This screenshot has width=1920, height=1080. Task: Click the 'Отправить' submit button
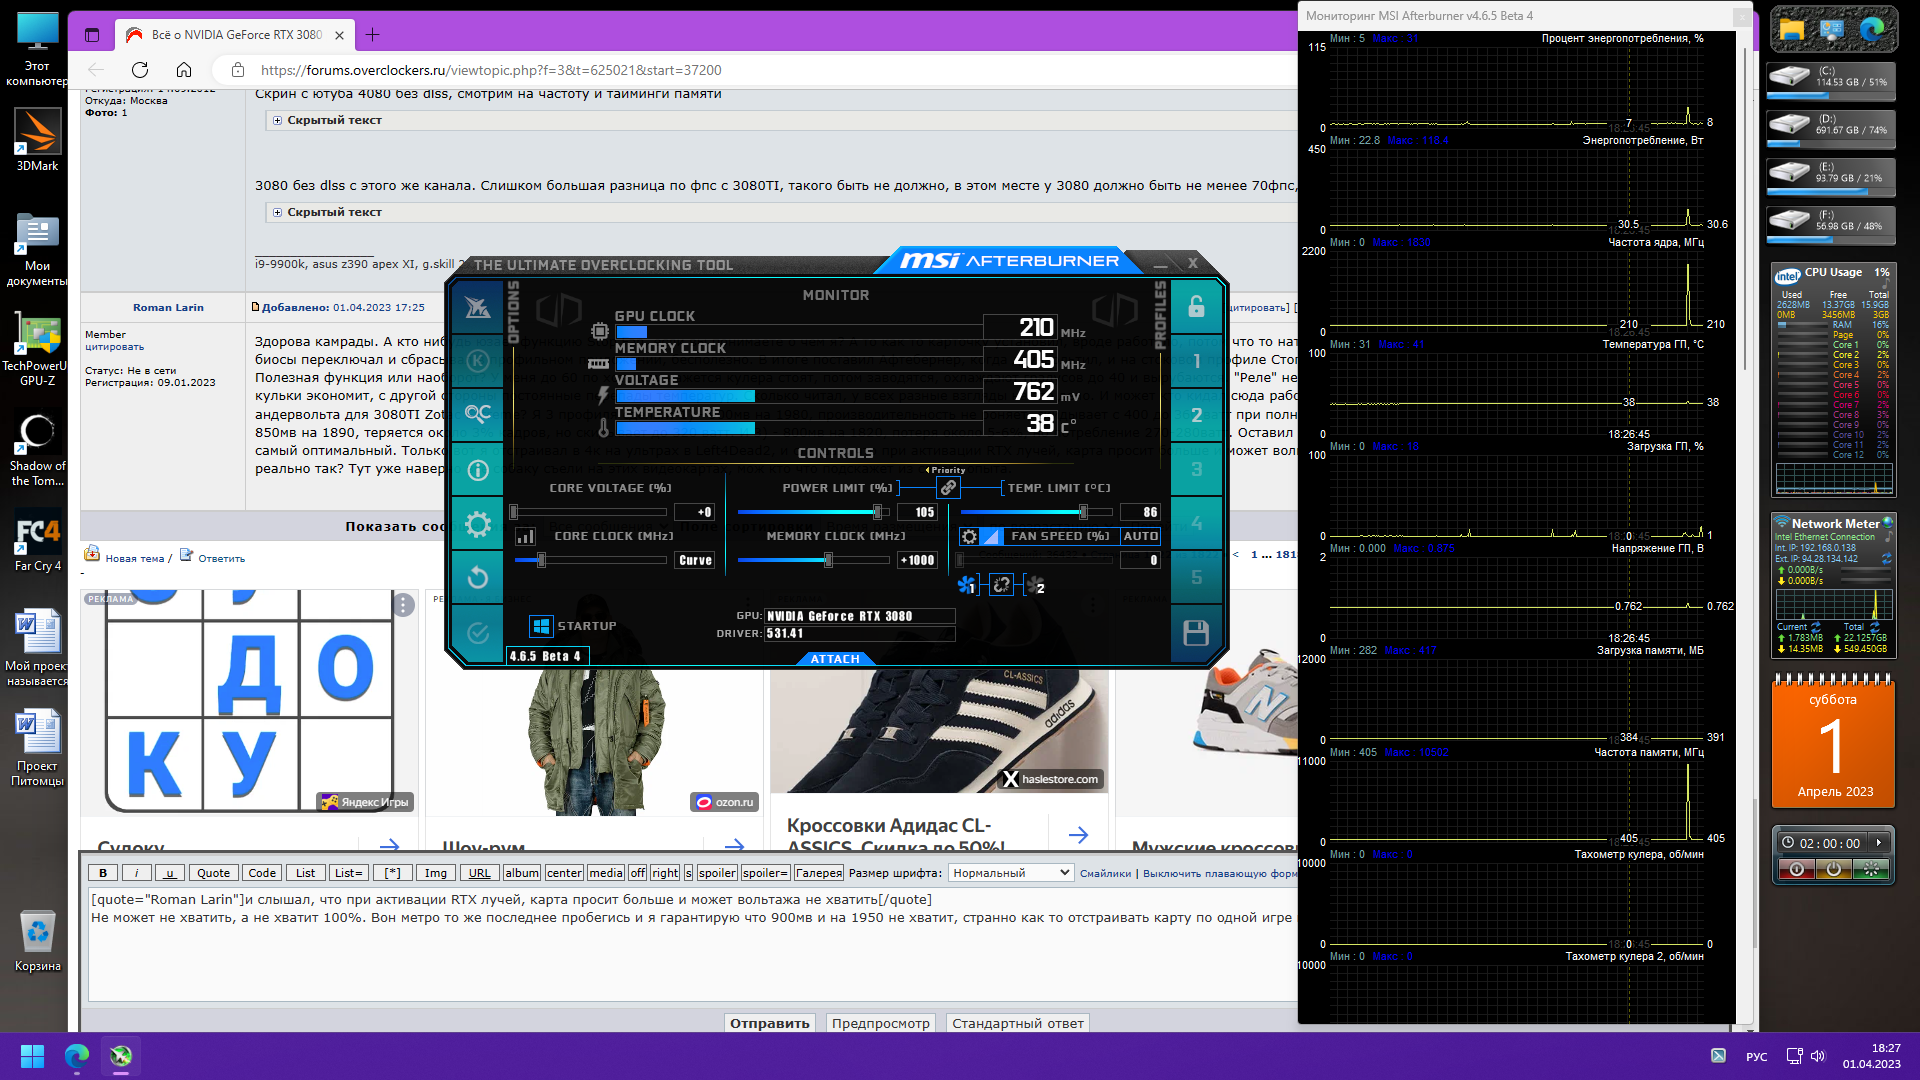[769, 1023]
